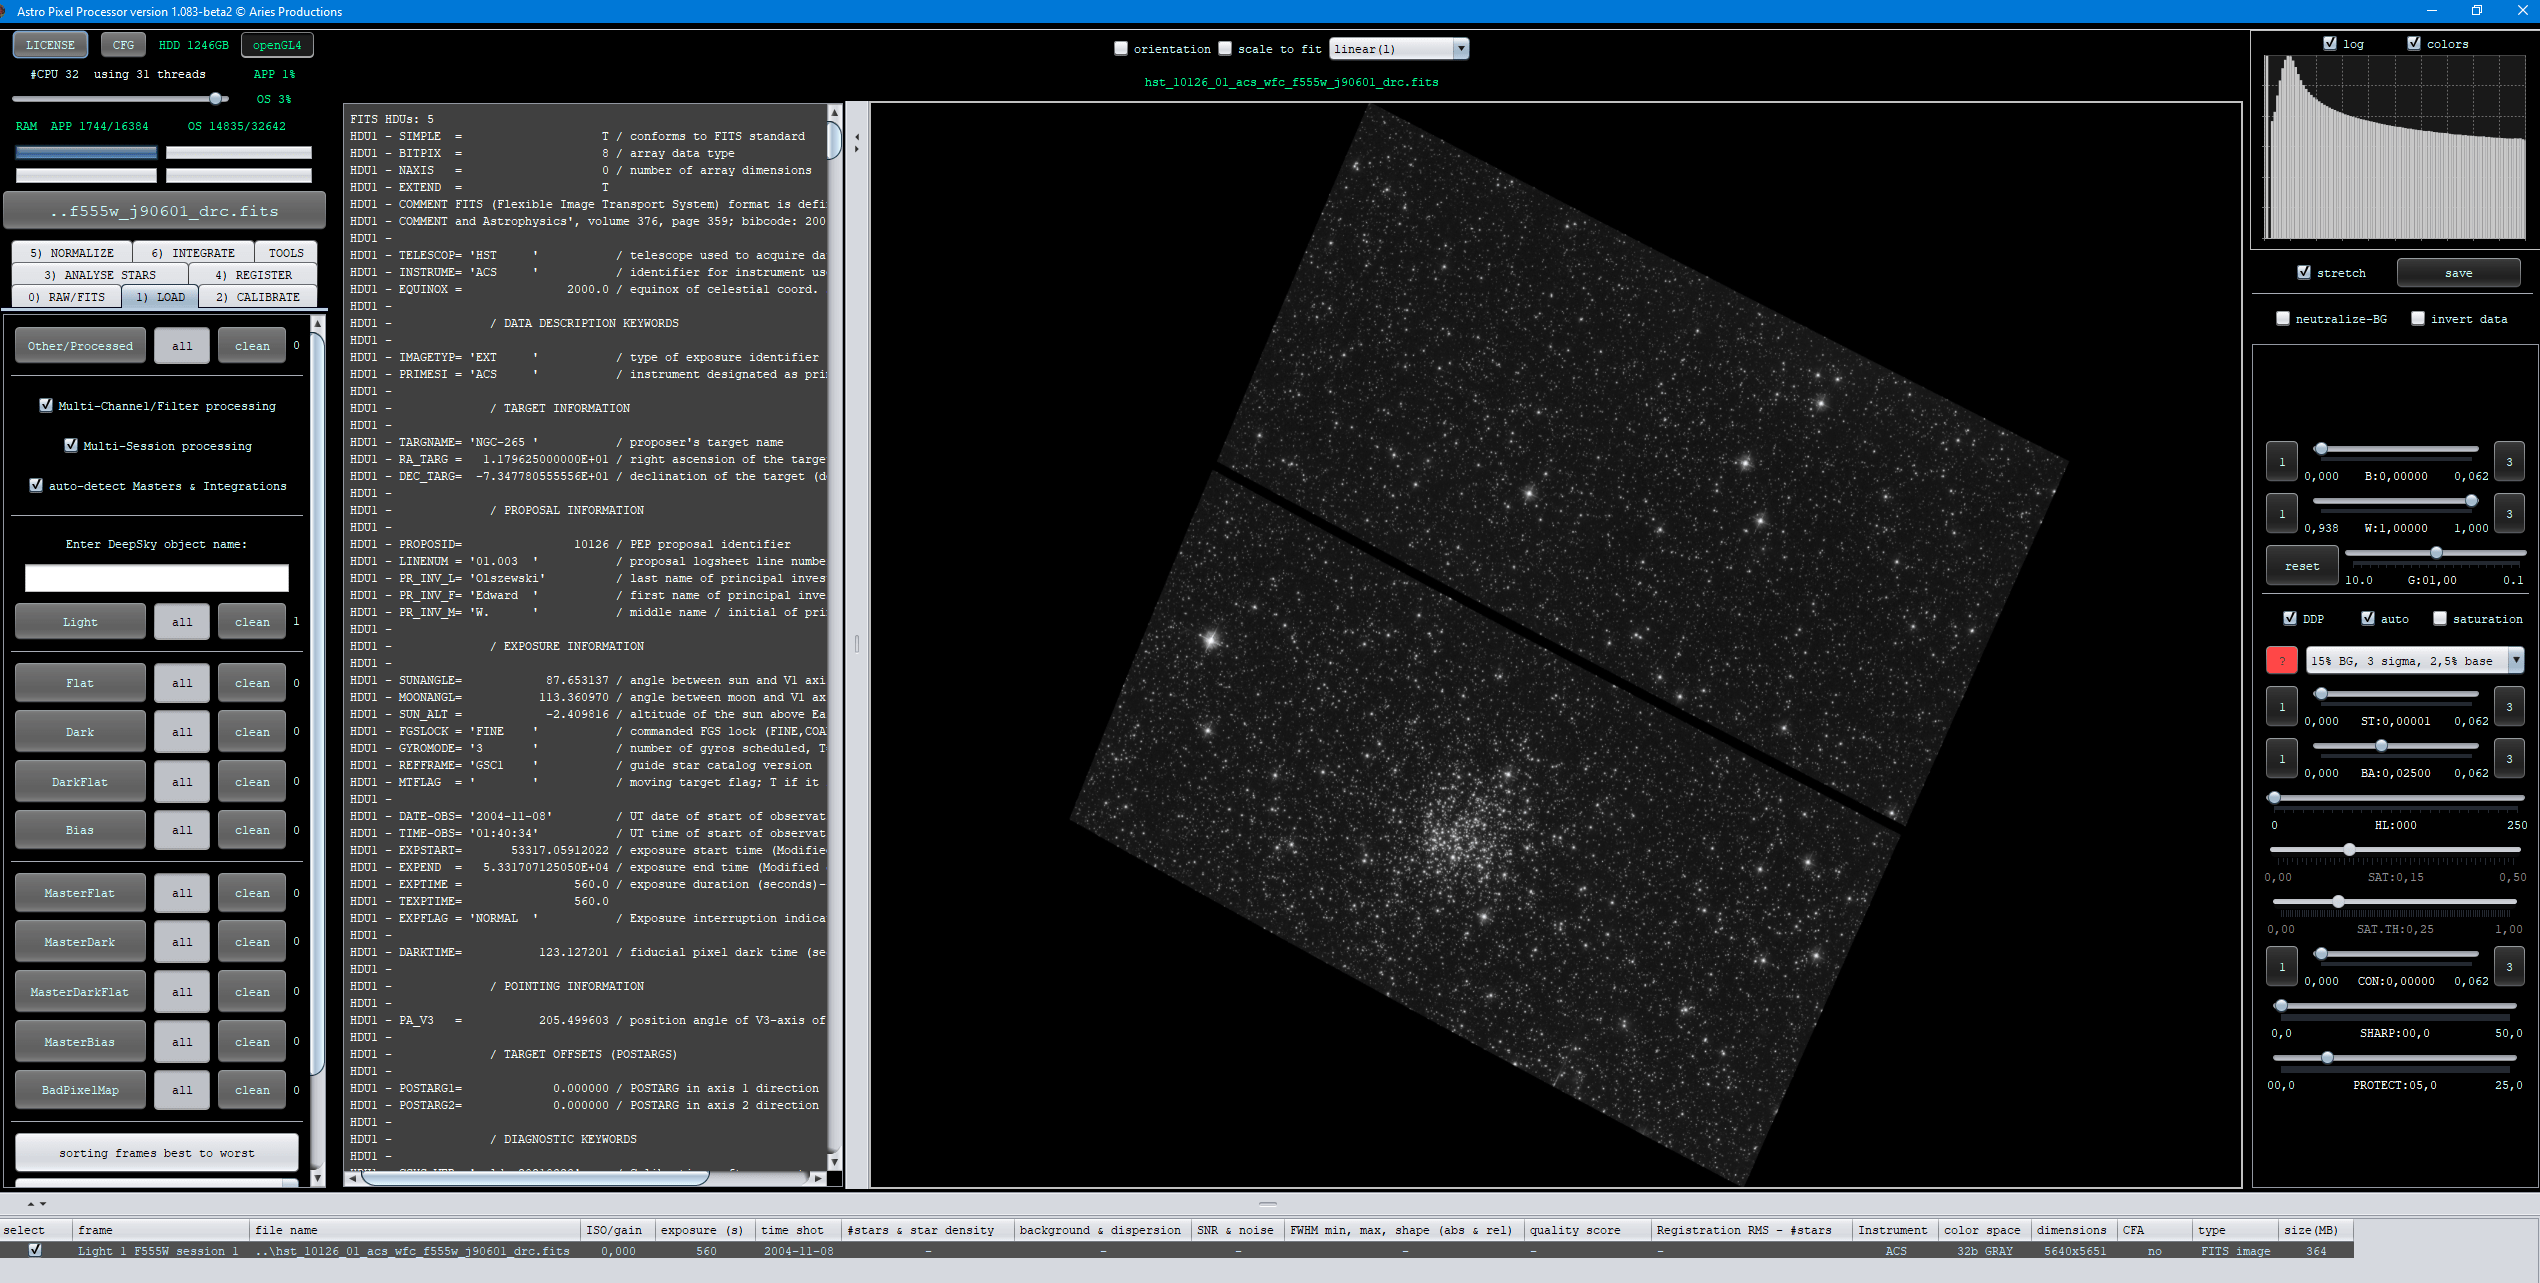This screenshot has height=1283, width=2540.
Task: Click the '1' step button beside B slider
Action: click(2281, 462)
